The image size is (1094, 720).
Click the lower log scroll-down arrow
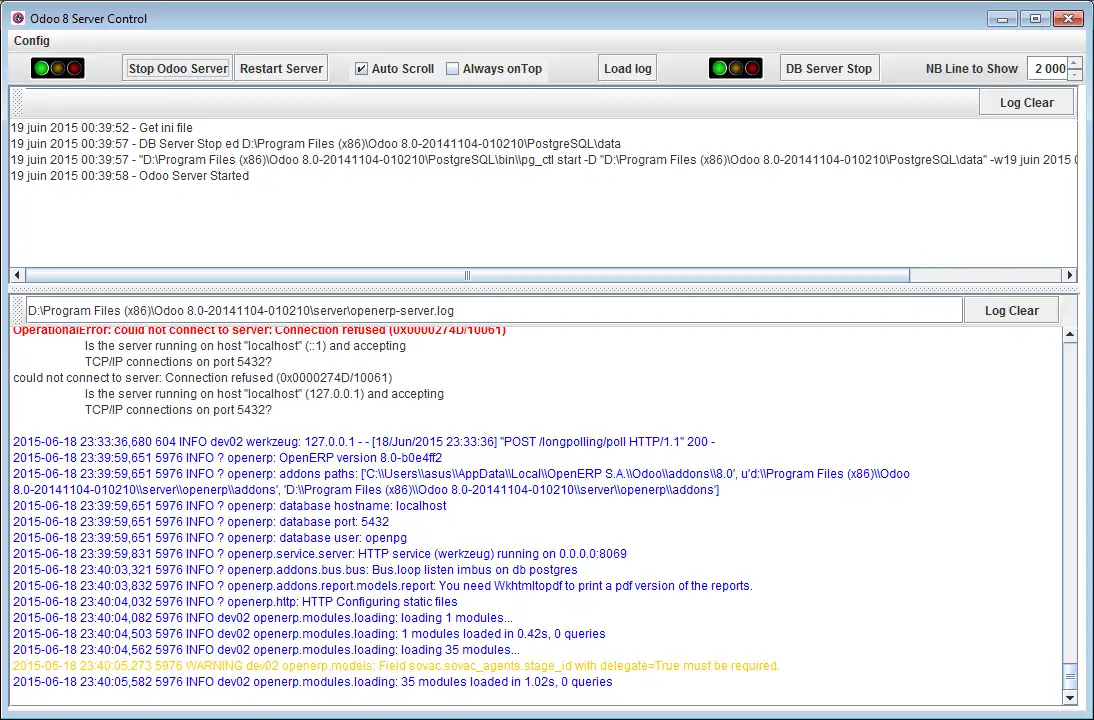pyautogui.click(x=1070, y=698)
